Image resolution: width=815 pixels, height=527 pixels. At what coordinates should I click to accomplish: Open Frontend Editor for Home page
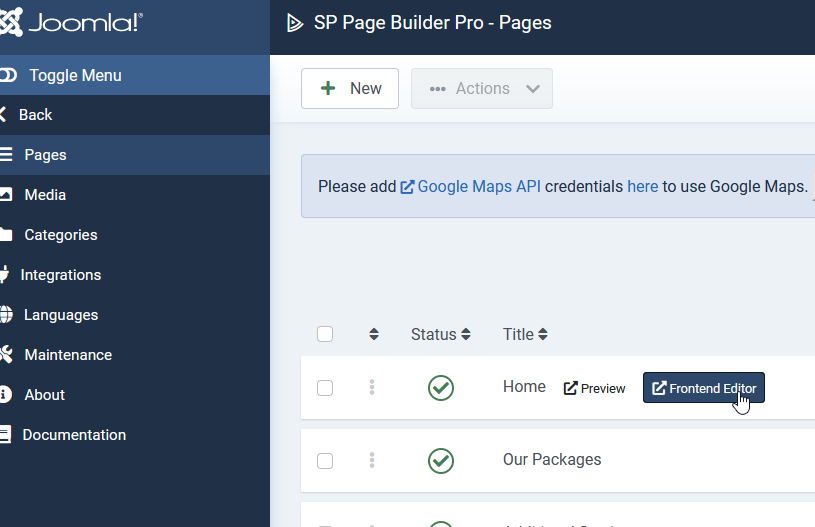click(704, 388)
